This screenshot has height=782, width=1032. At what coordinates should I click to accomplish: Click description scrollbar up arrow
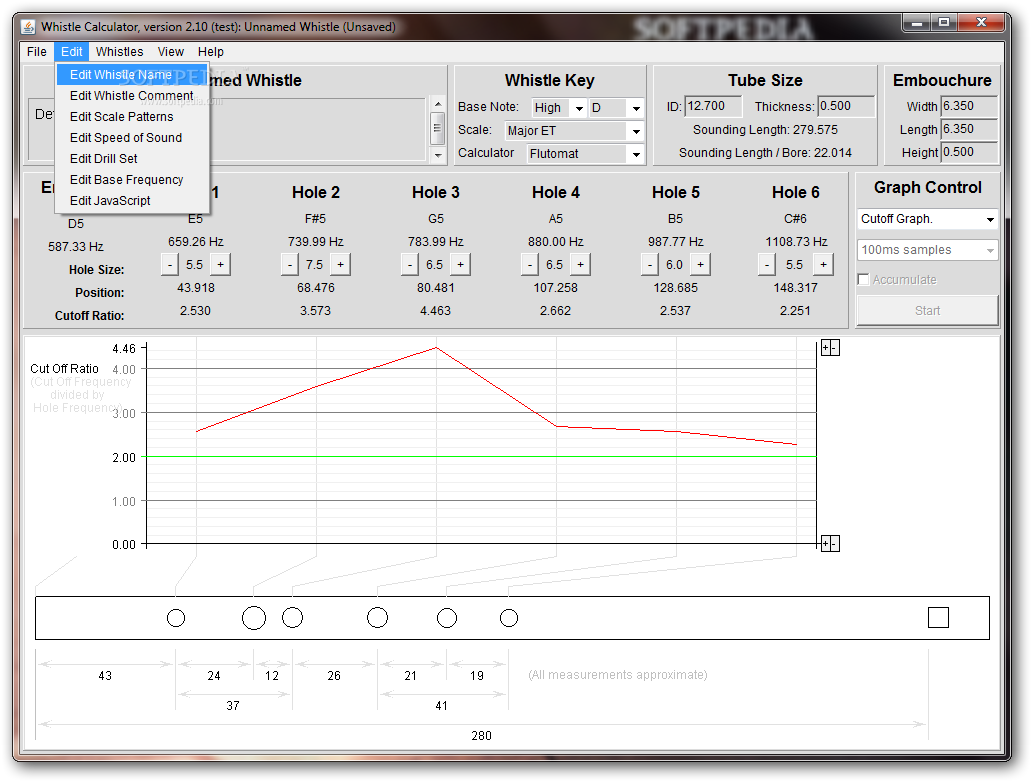coord(437,104)
